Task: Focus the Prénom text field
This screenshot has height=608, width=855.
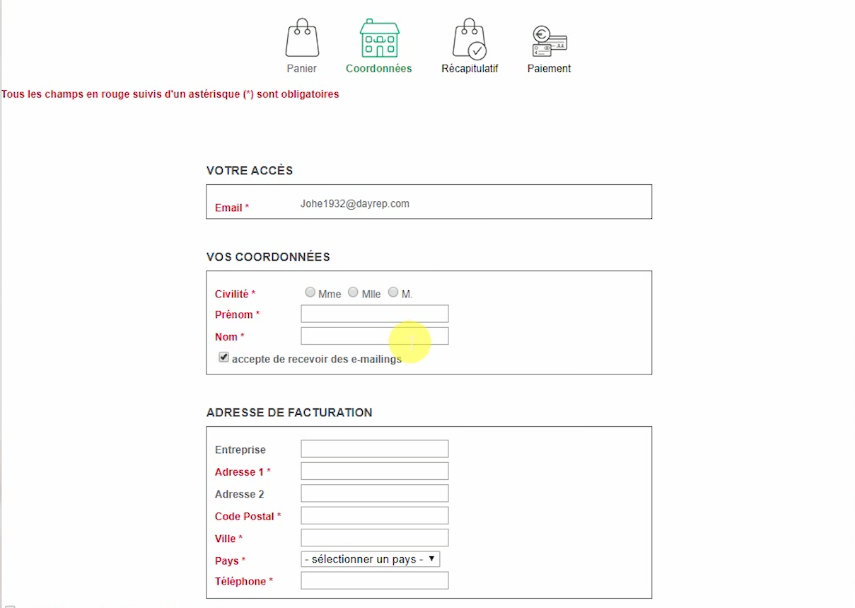Action: (x=375, y=314)
